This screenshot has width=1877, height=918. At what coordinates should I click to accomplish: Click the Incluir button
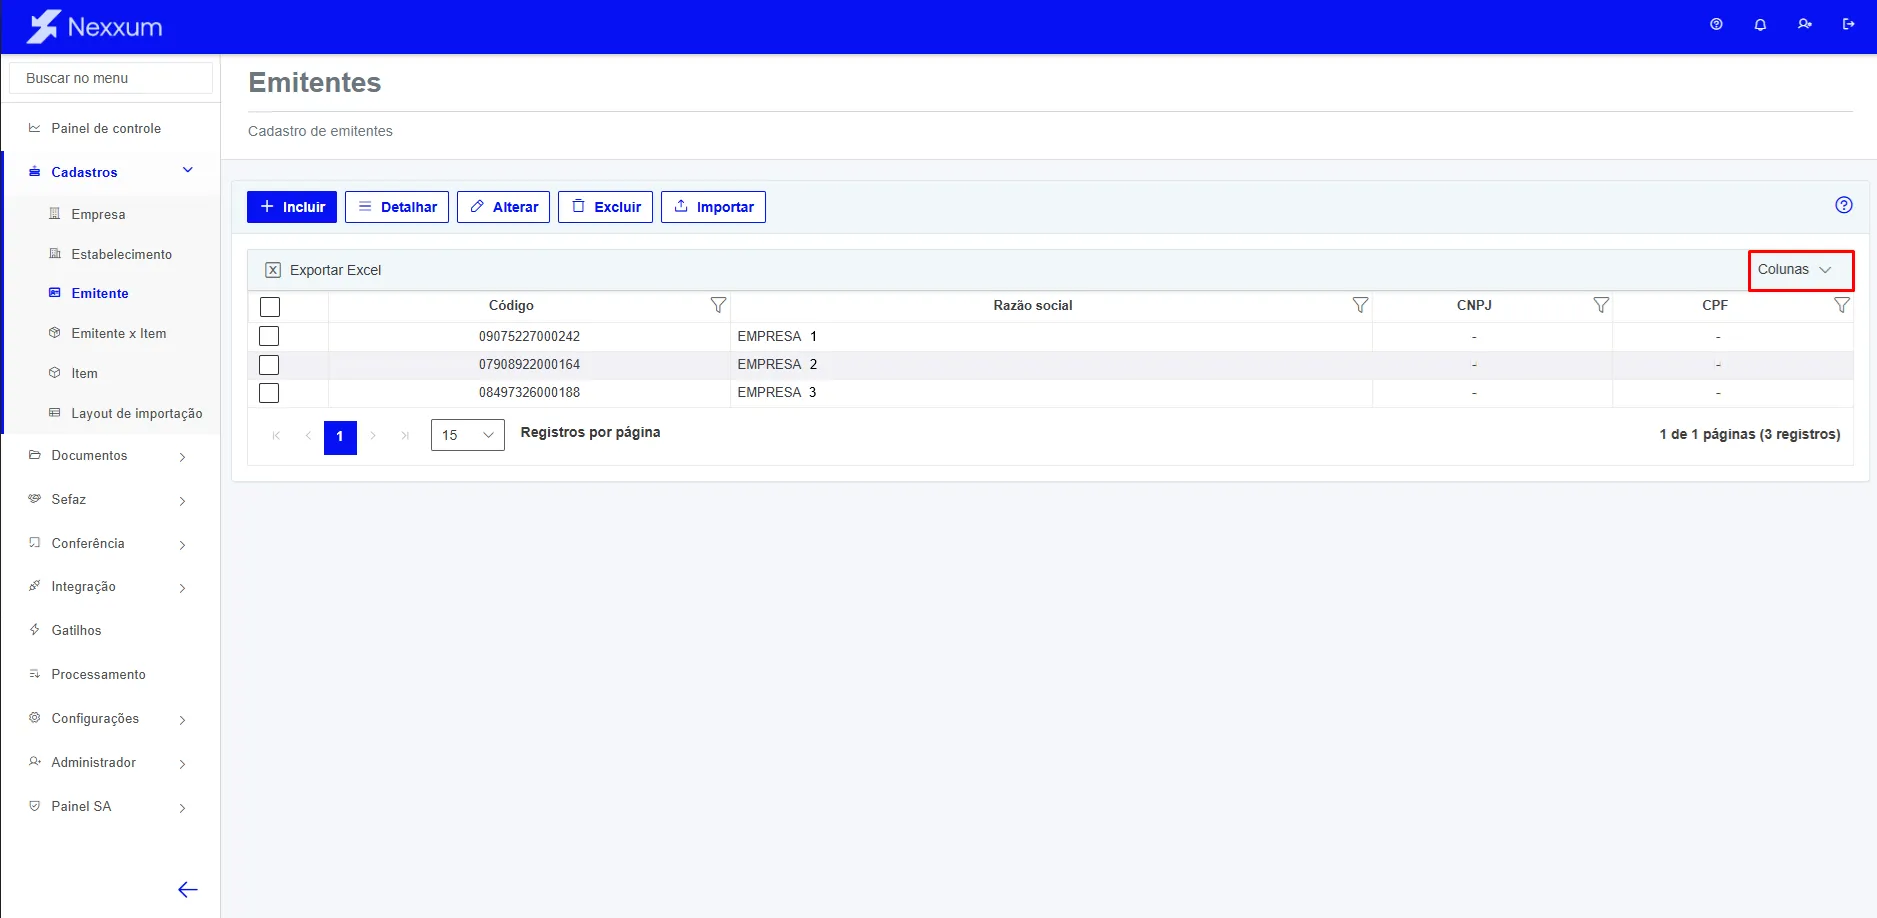tap(292, 207)
